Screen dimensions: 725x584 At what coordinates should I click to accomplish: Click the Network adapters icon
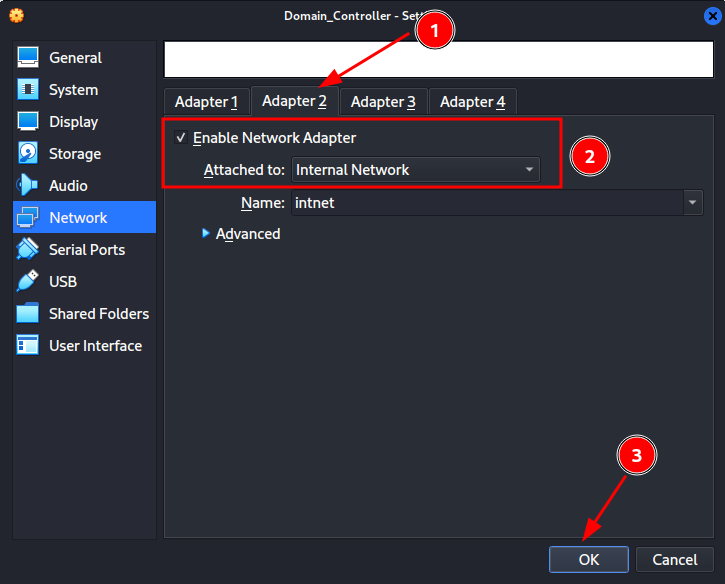[28, 217]
